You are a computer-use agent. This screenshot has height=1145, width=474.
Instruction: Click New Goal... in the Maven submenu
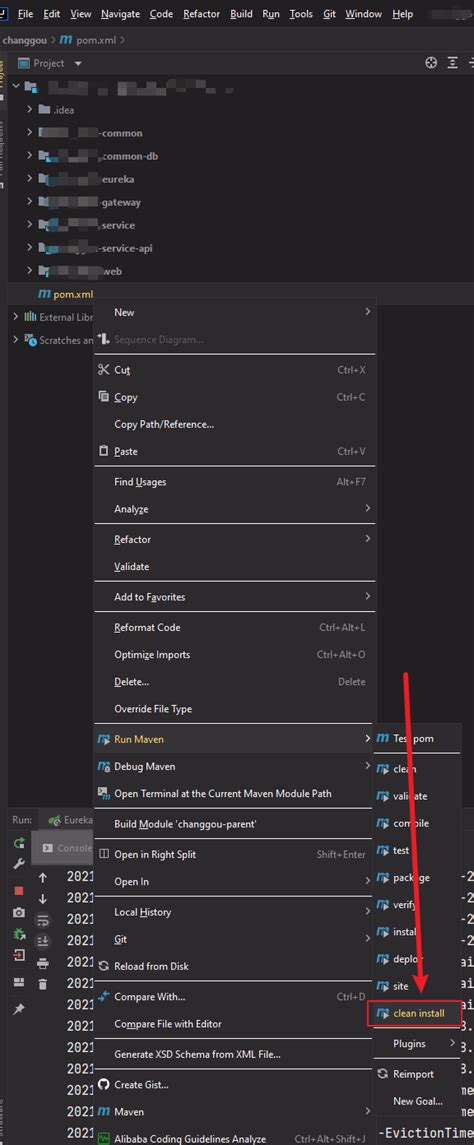click(x=418, y=1101)
